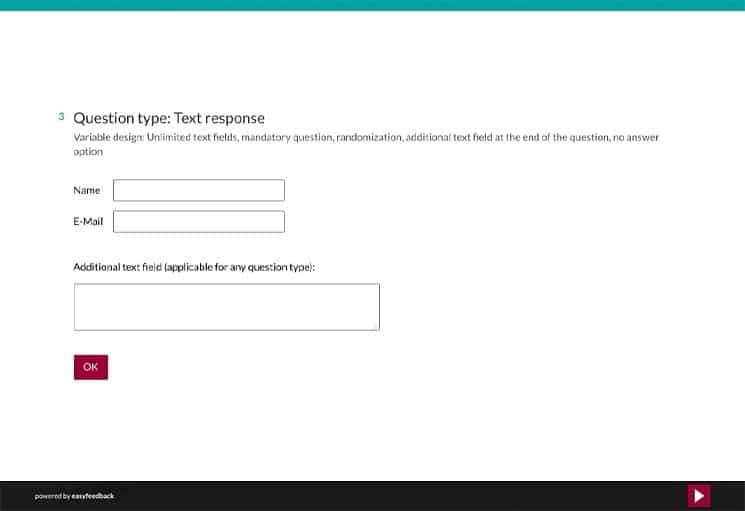The image size is (745, 511).
Task: Click the 'Name' field label
Action: point(86,190)
